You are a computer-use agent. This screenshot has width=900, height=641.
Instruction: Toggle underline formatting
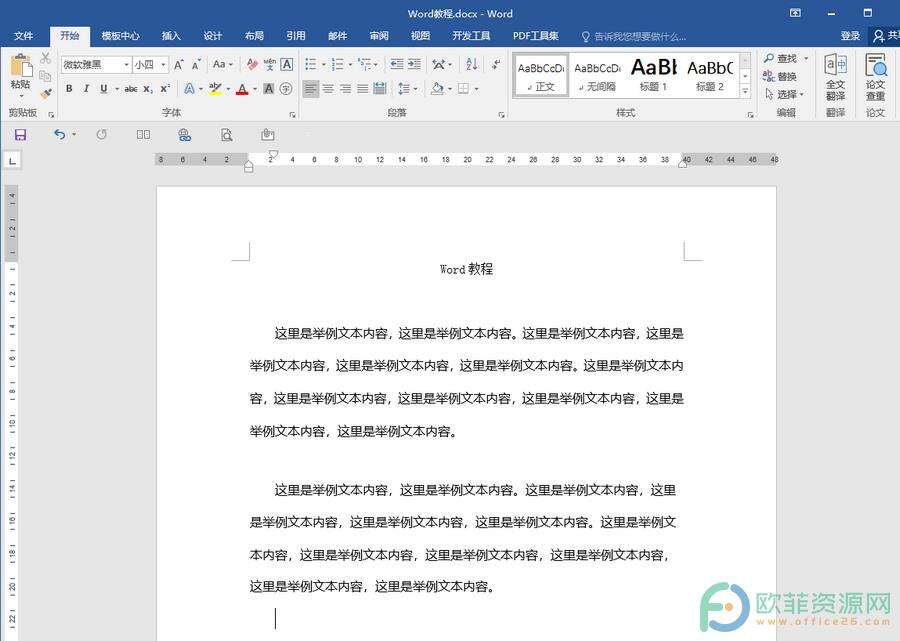[103, 89]
